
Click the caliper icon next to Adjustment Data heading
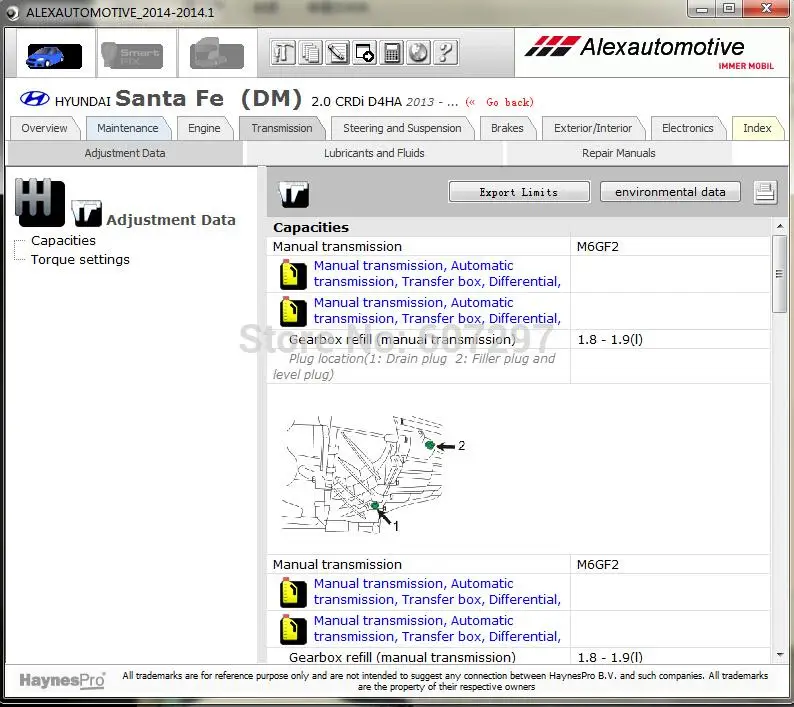click(x=86, y=213)
